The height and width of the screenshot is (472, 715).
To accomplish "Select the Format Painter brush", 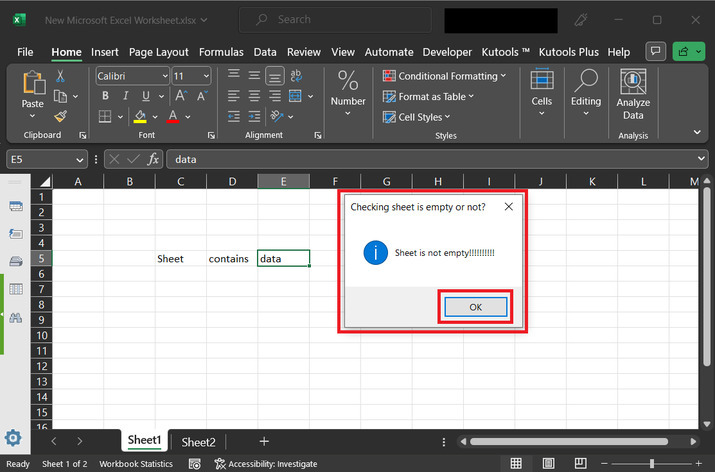I will coord(61,116).
